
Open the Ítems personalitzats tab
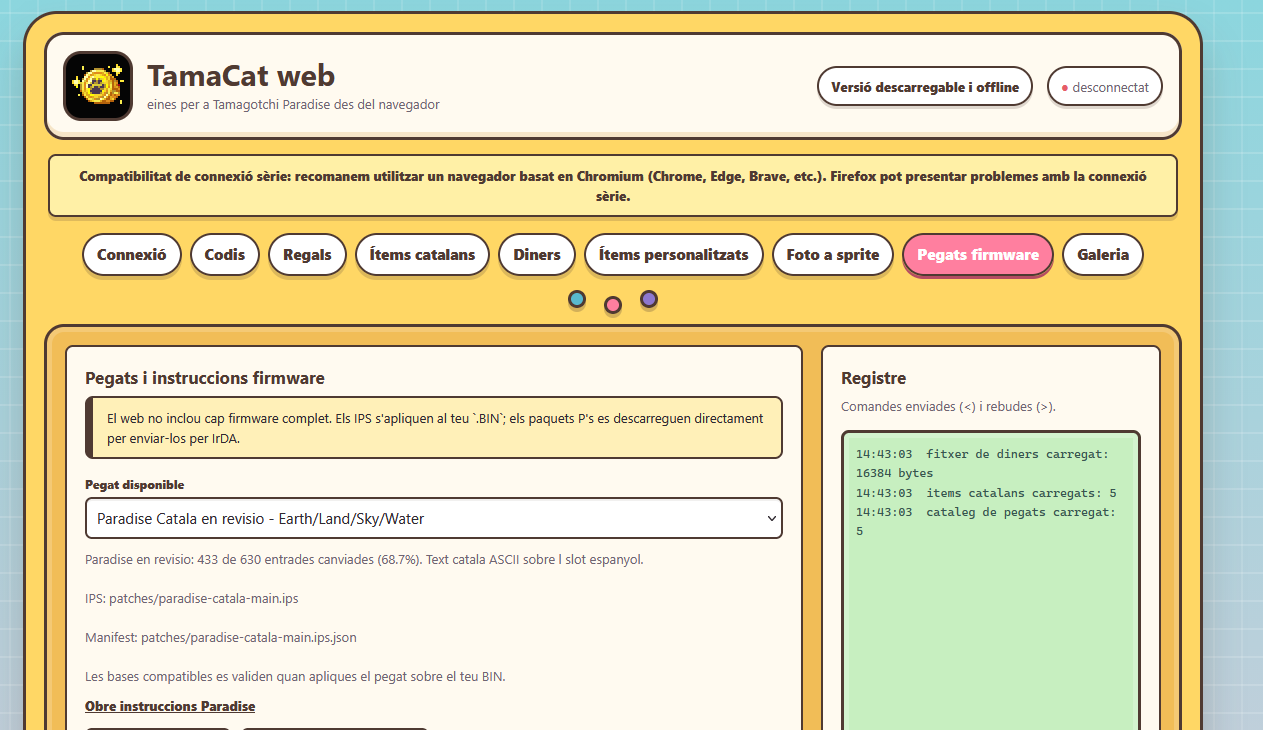point(674,255)
